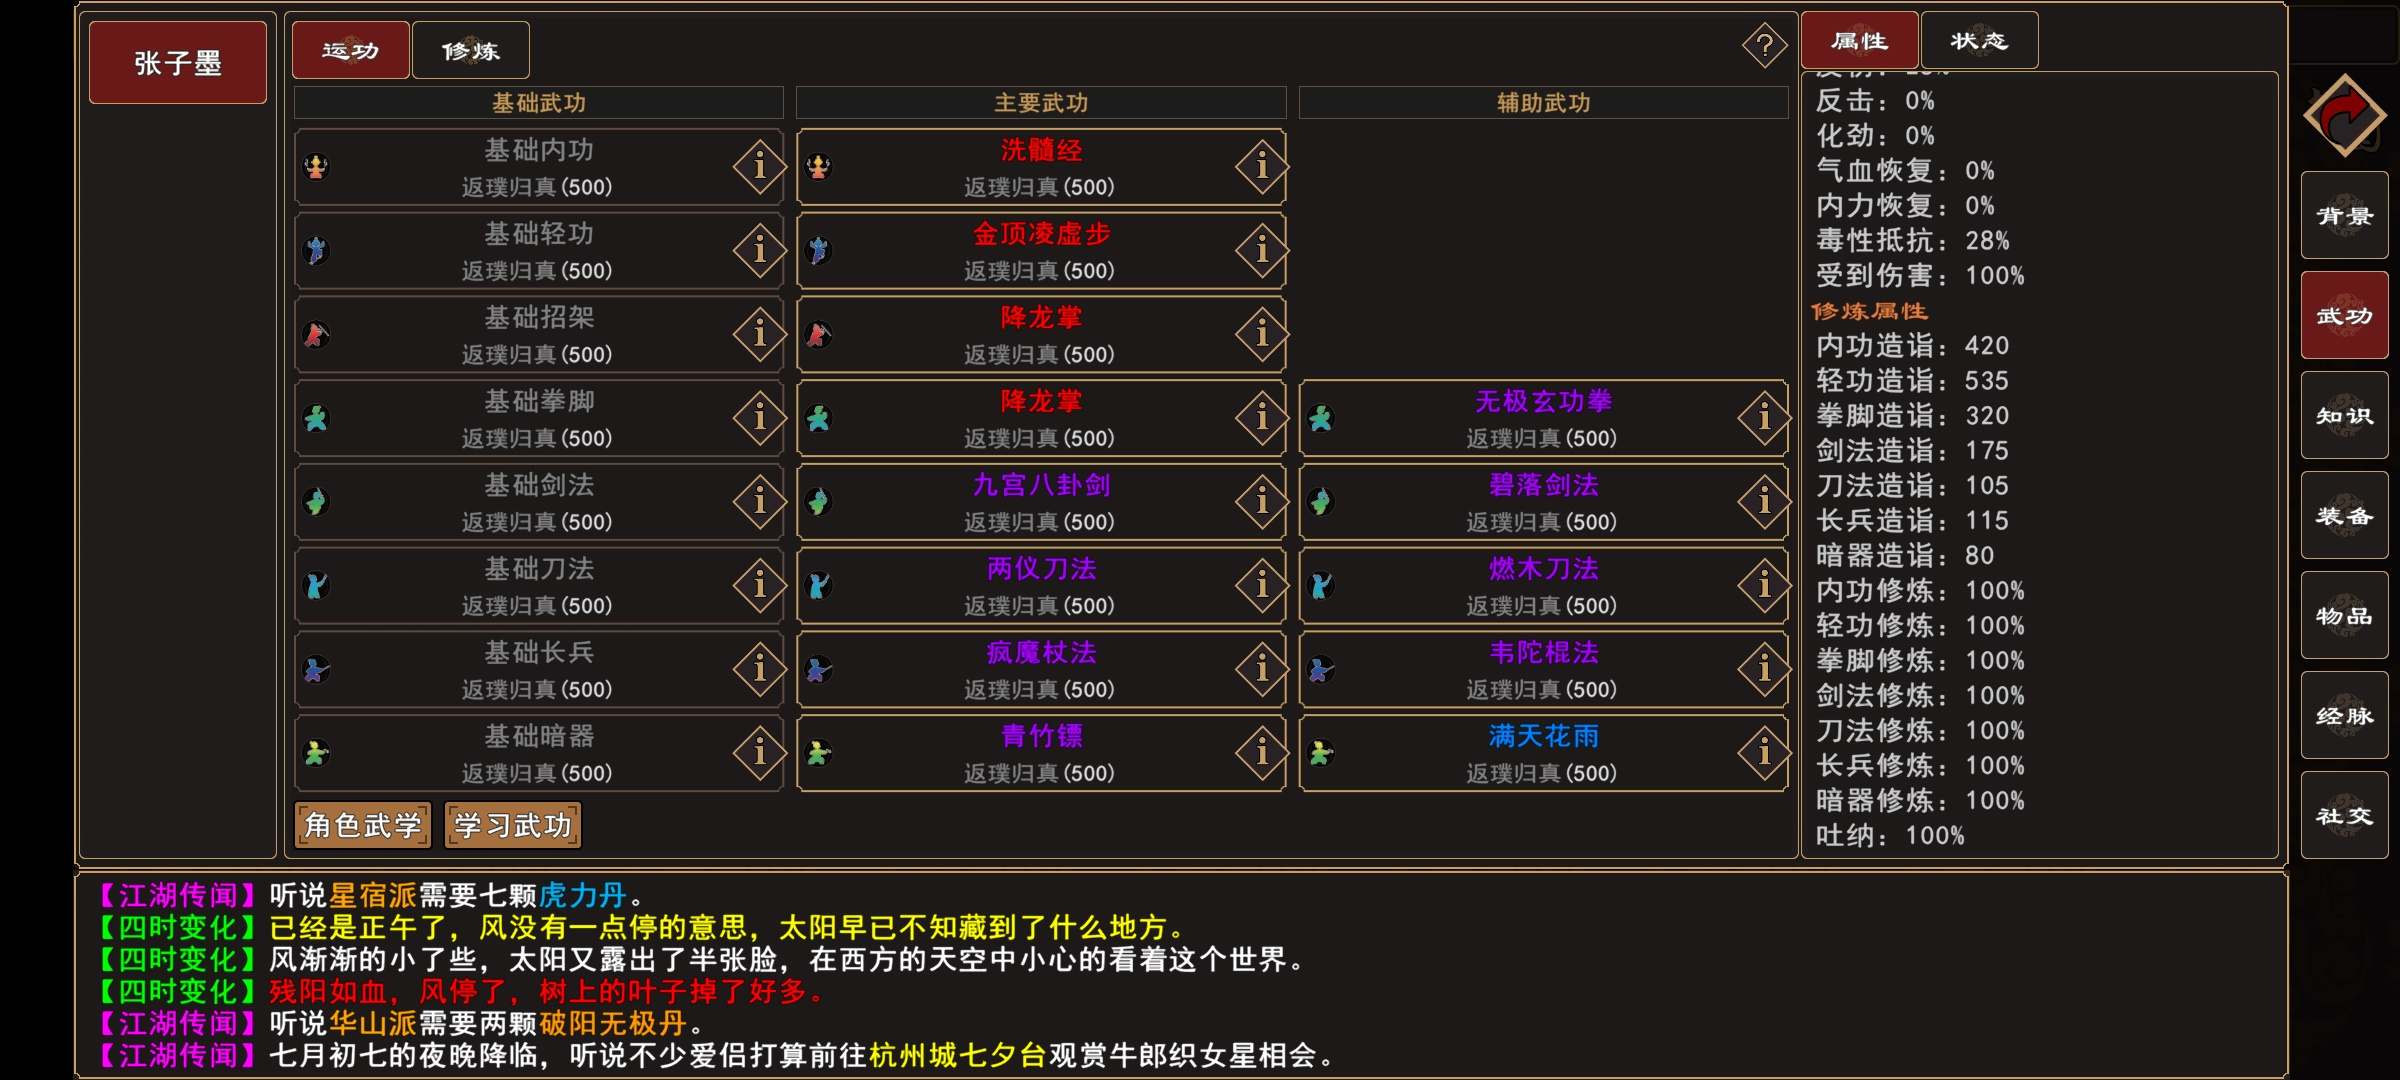This screenshot has width=2400, height=1080.
Task: Open info icon for 洗髓经
Action: click(1261, 166)
